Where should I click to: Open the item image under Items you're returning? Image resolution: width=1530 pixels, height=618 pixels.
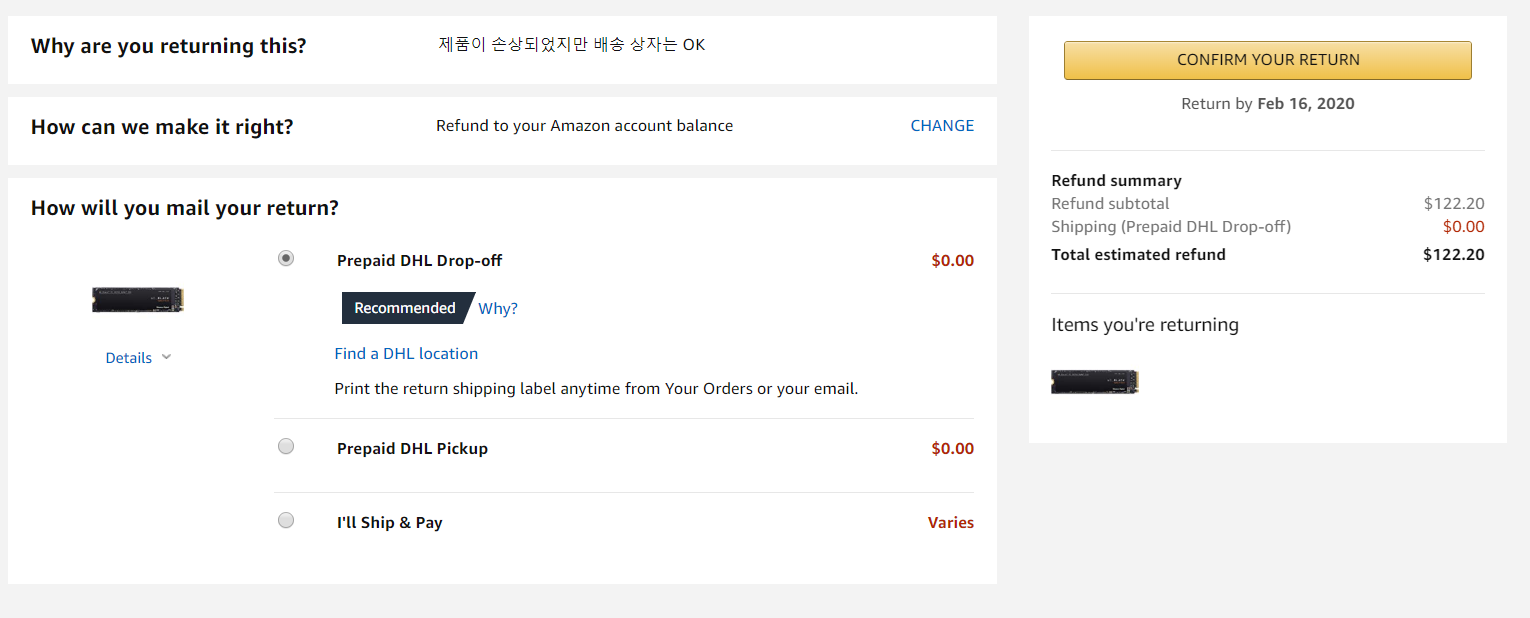(1094, 381)
